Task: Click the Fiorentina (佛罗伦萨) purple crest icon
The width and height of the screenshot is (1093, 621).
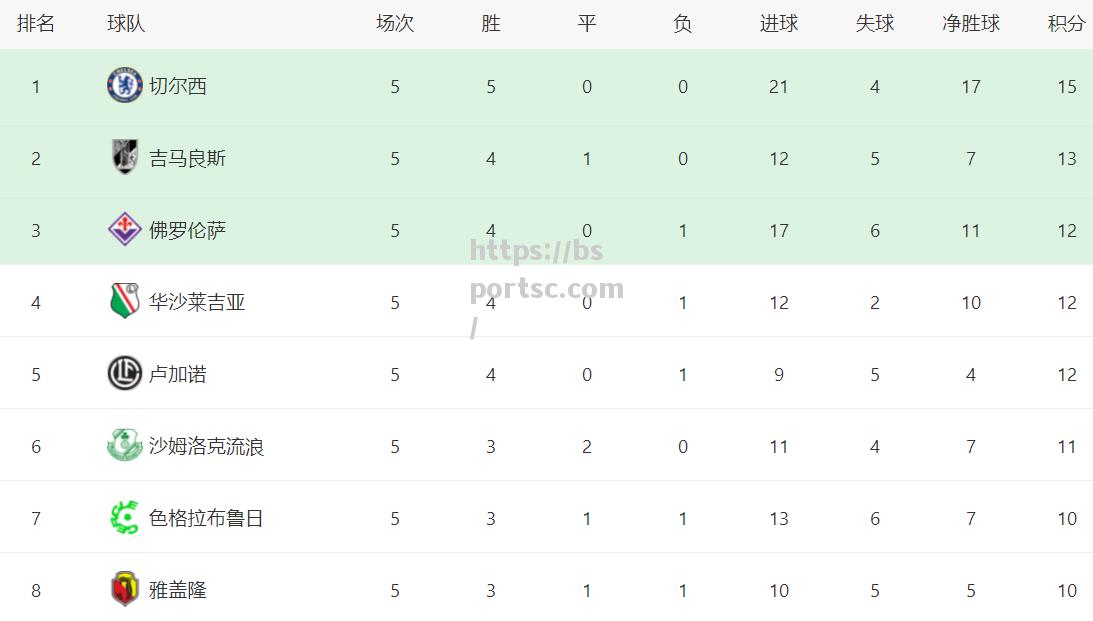Action: click(x=125, y=229)
